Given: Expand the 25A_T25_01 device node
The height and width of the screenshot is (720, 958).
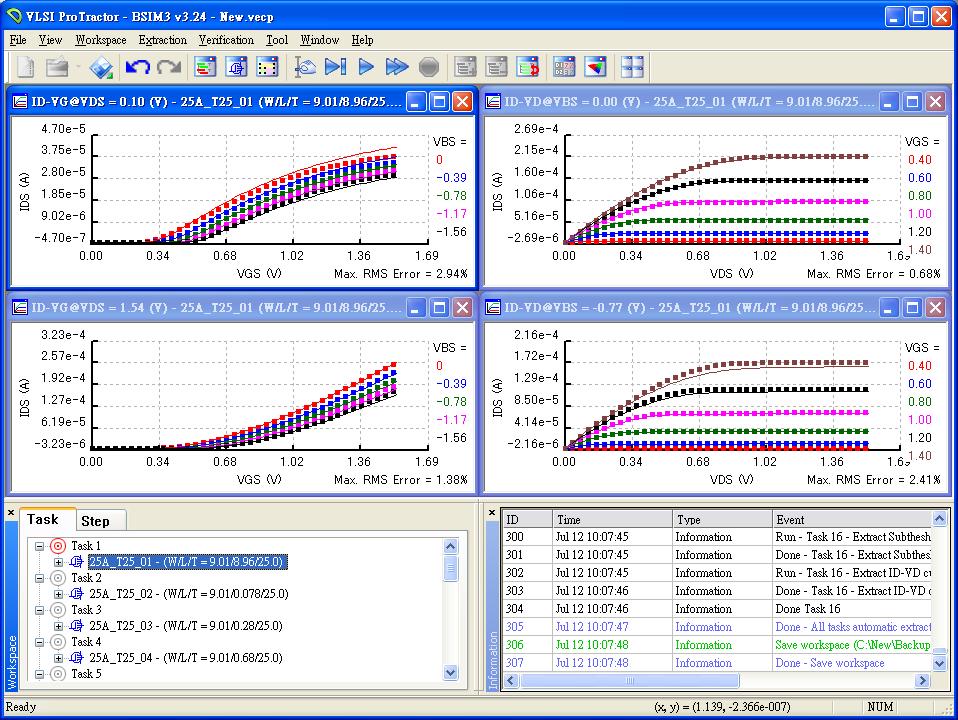Looking at the screenshot, I should pyautogui.click(x=58, y=562).
